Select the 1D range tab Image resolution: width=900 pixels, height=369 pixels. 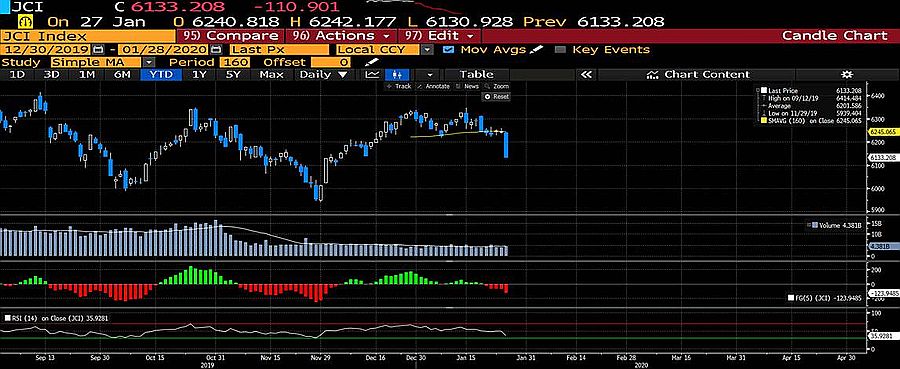[17, 75]
